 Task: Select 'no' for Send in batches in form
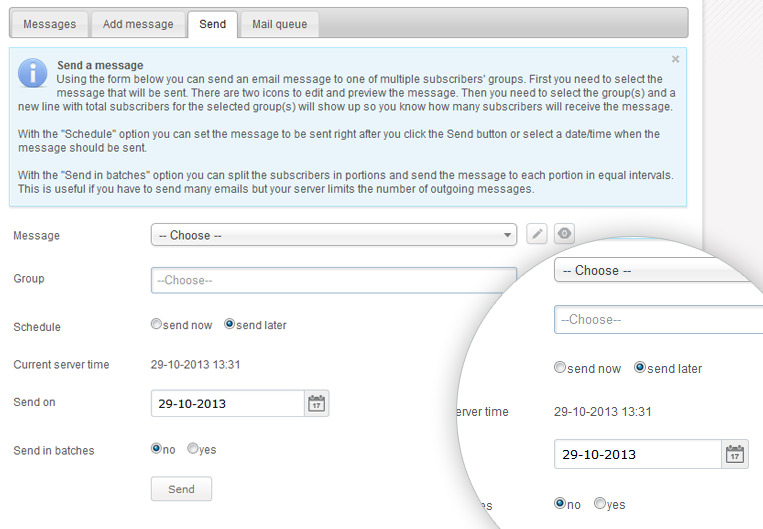(x=156, y=448)
